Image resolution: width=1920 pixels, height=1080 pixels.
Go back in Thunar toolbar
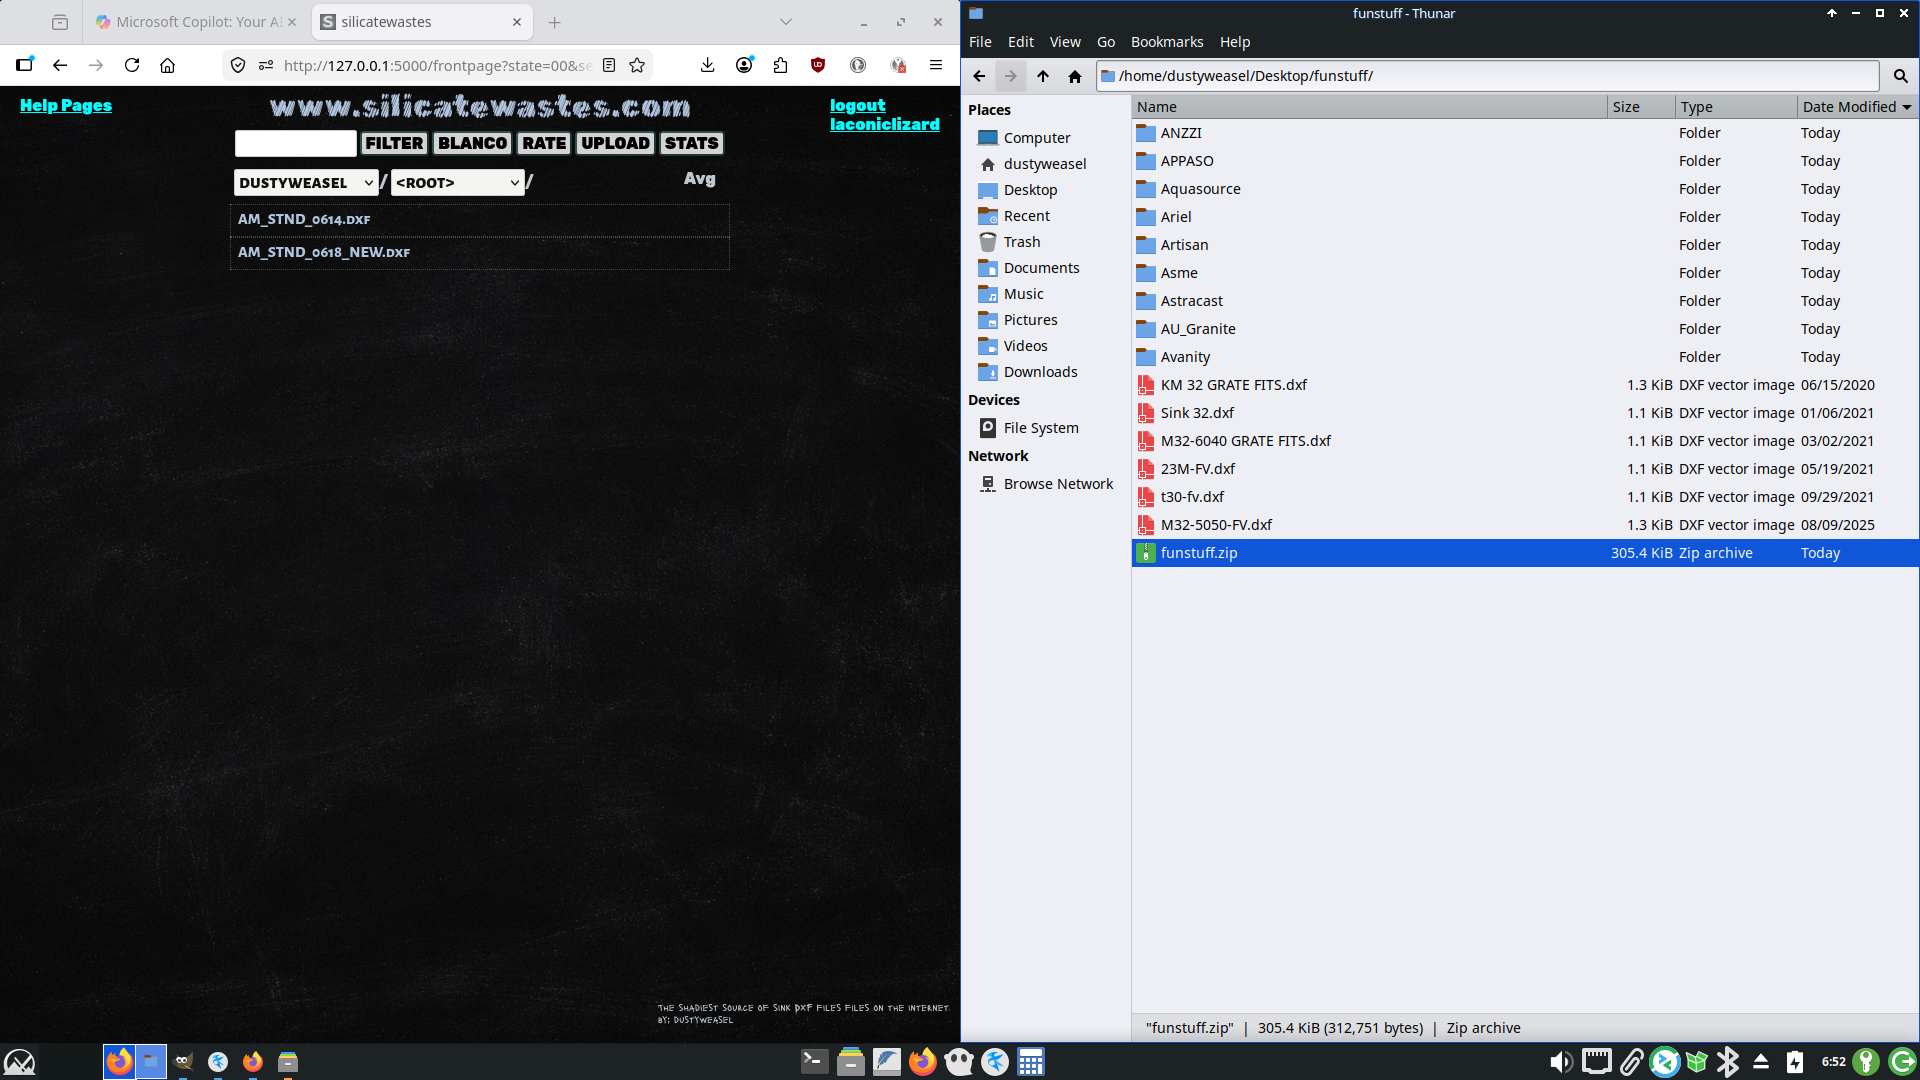979,76
